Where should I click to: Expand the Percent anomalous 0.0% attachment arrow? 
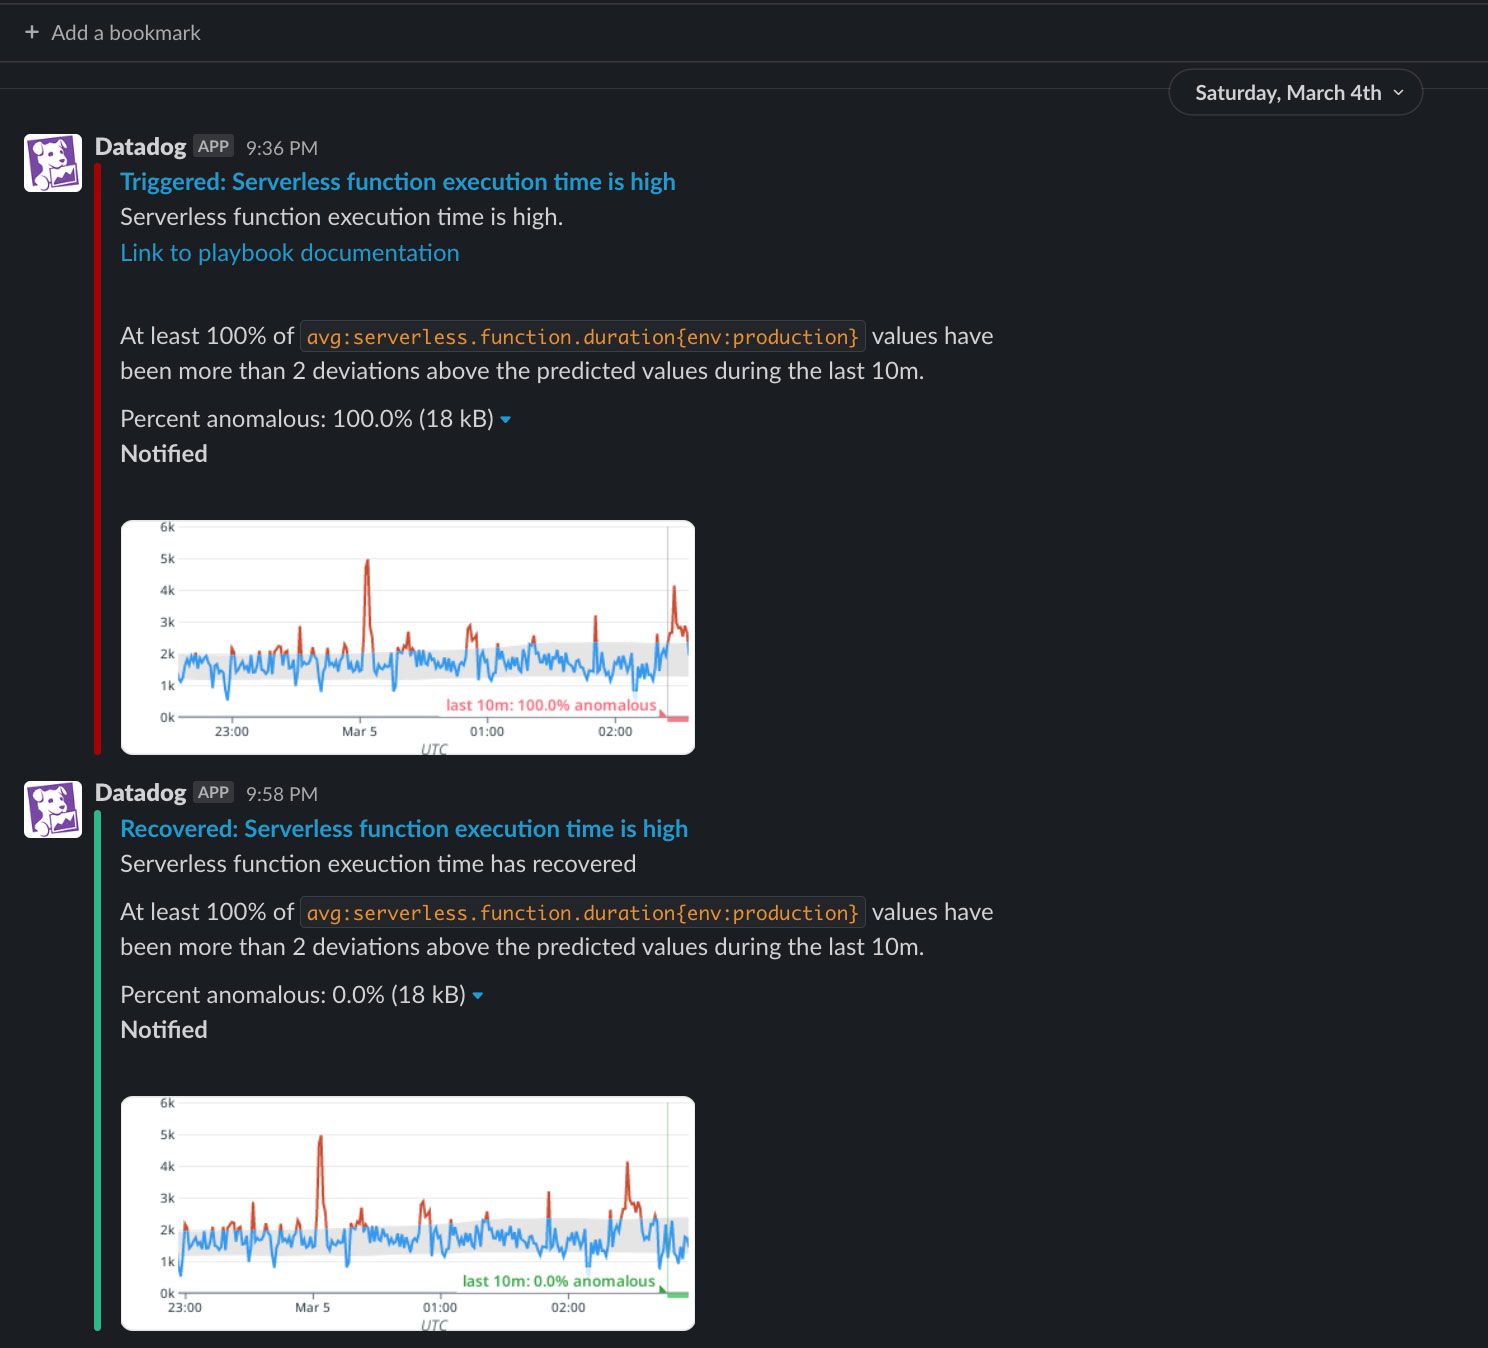tap(478, 996)
